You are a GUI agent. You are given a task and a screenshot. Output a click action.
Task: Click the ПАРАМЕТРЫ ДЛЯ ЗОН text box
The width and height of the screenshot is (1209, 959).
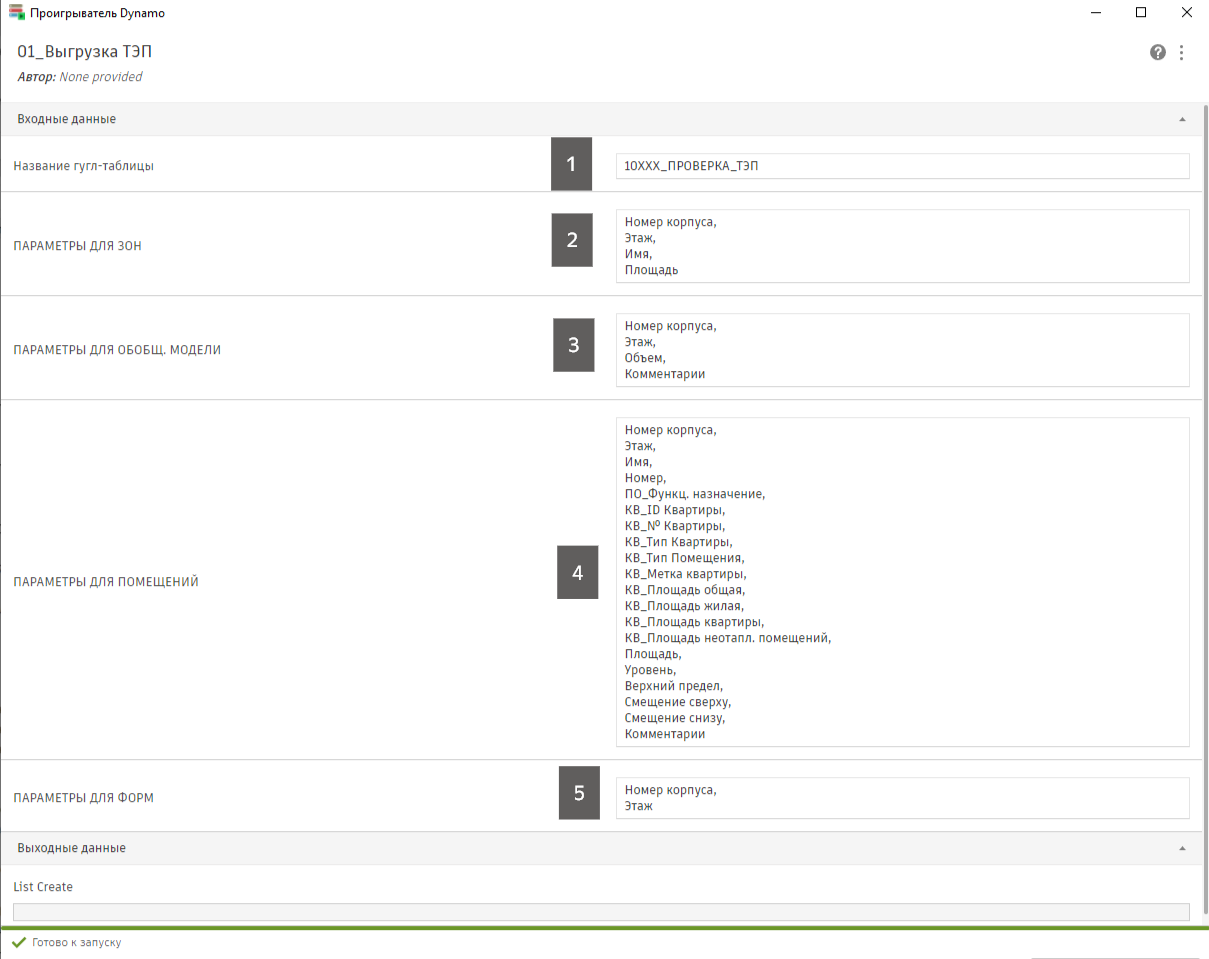point(902,246)
